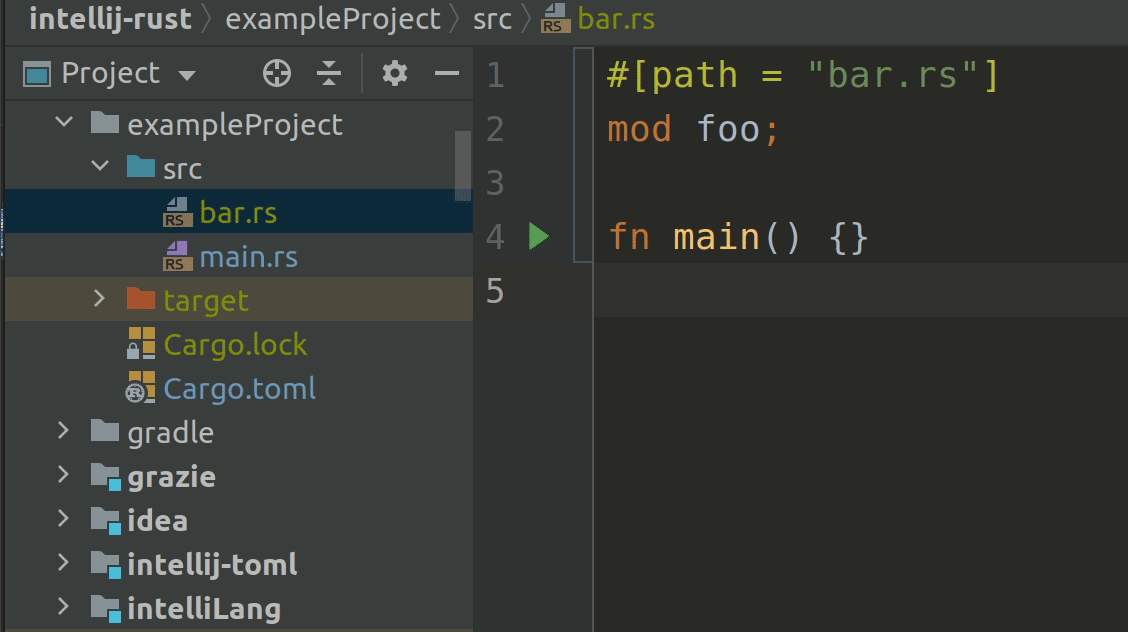Click the Rust file icon in breadcrumb
This screenshot has height=632, width=1128.
click(x=555, y=19)
